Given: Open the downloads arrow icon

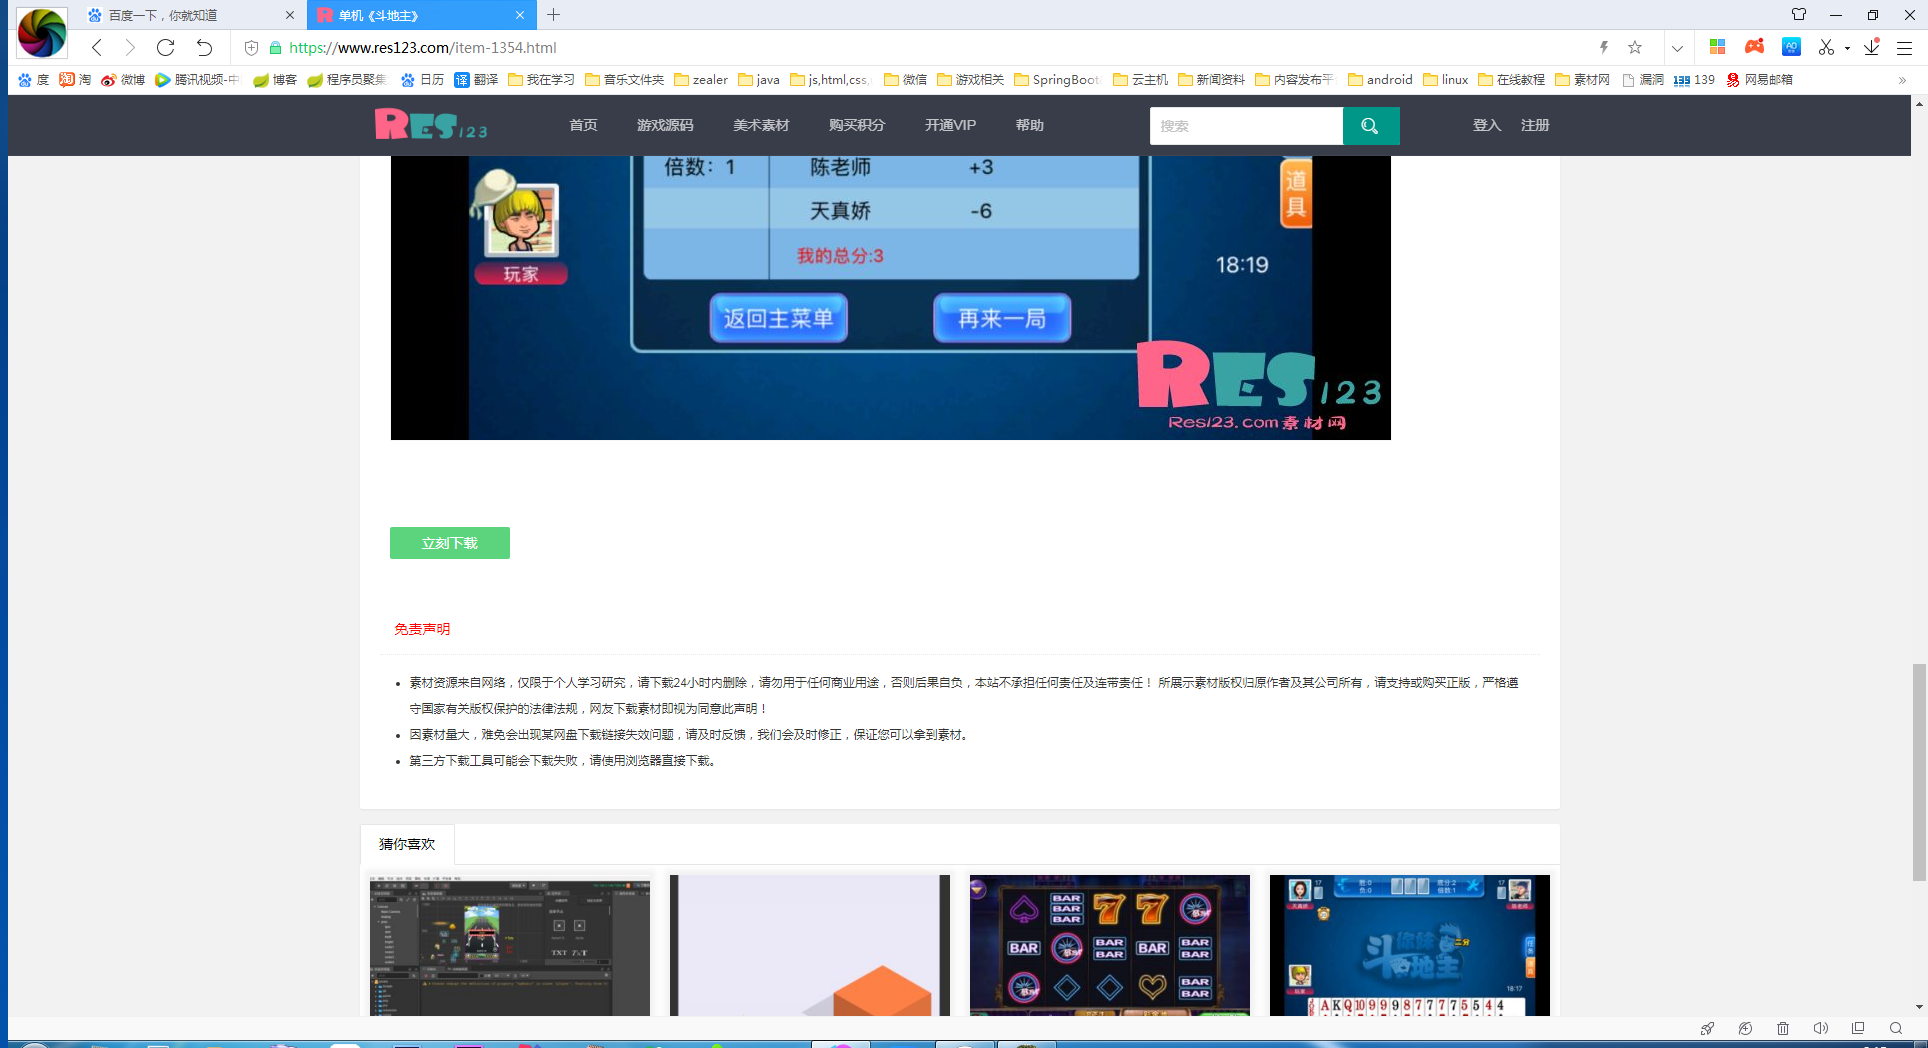Looking at the screenshot, I should (1872, 47).
